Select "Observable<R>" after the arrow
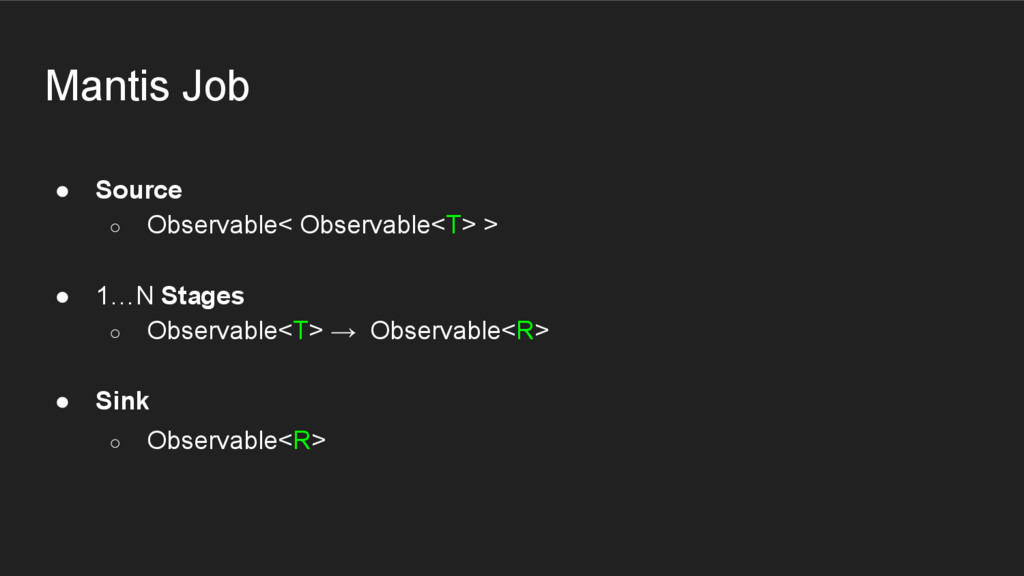The width and height of the screenshot is (1024, 576). (x=459, y=331)
